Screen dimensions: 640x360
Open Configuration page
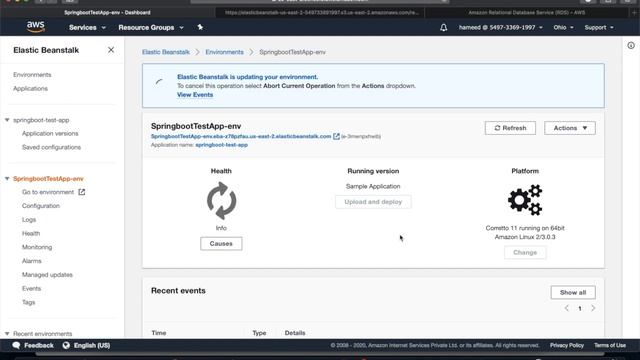(41, 206)
